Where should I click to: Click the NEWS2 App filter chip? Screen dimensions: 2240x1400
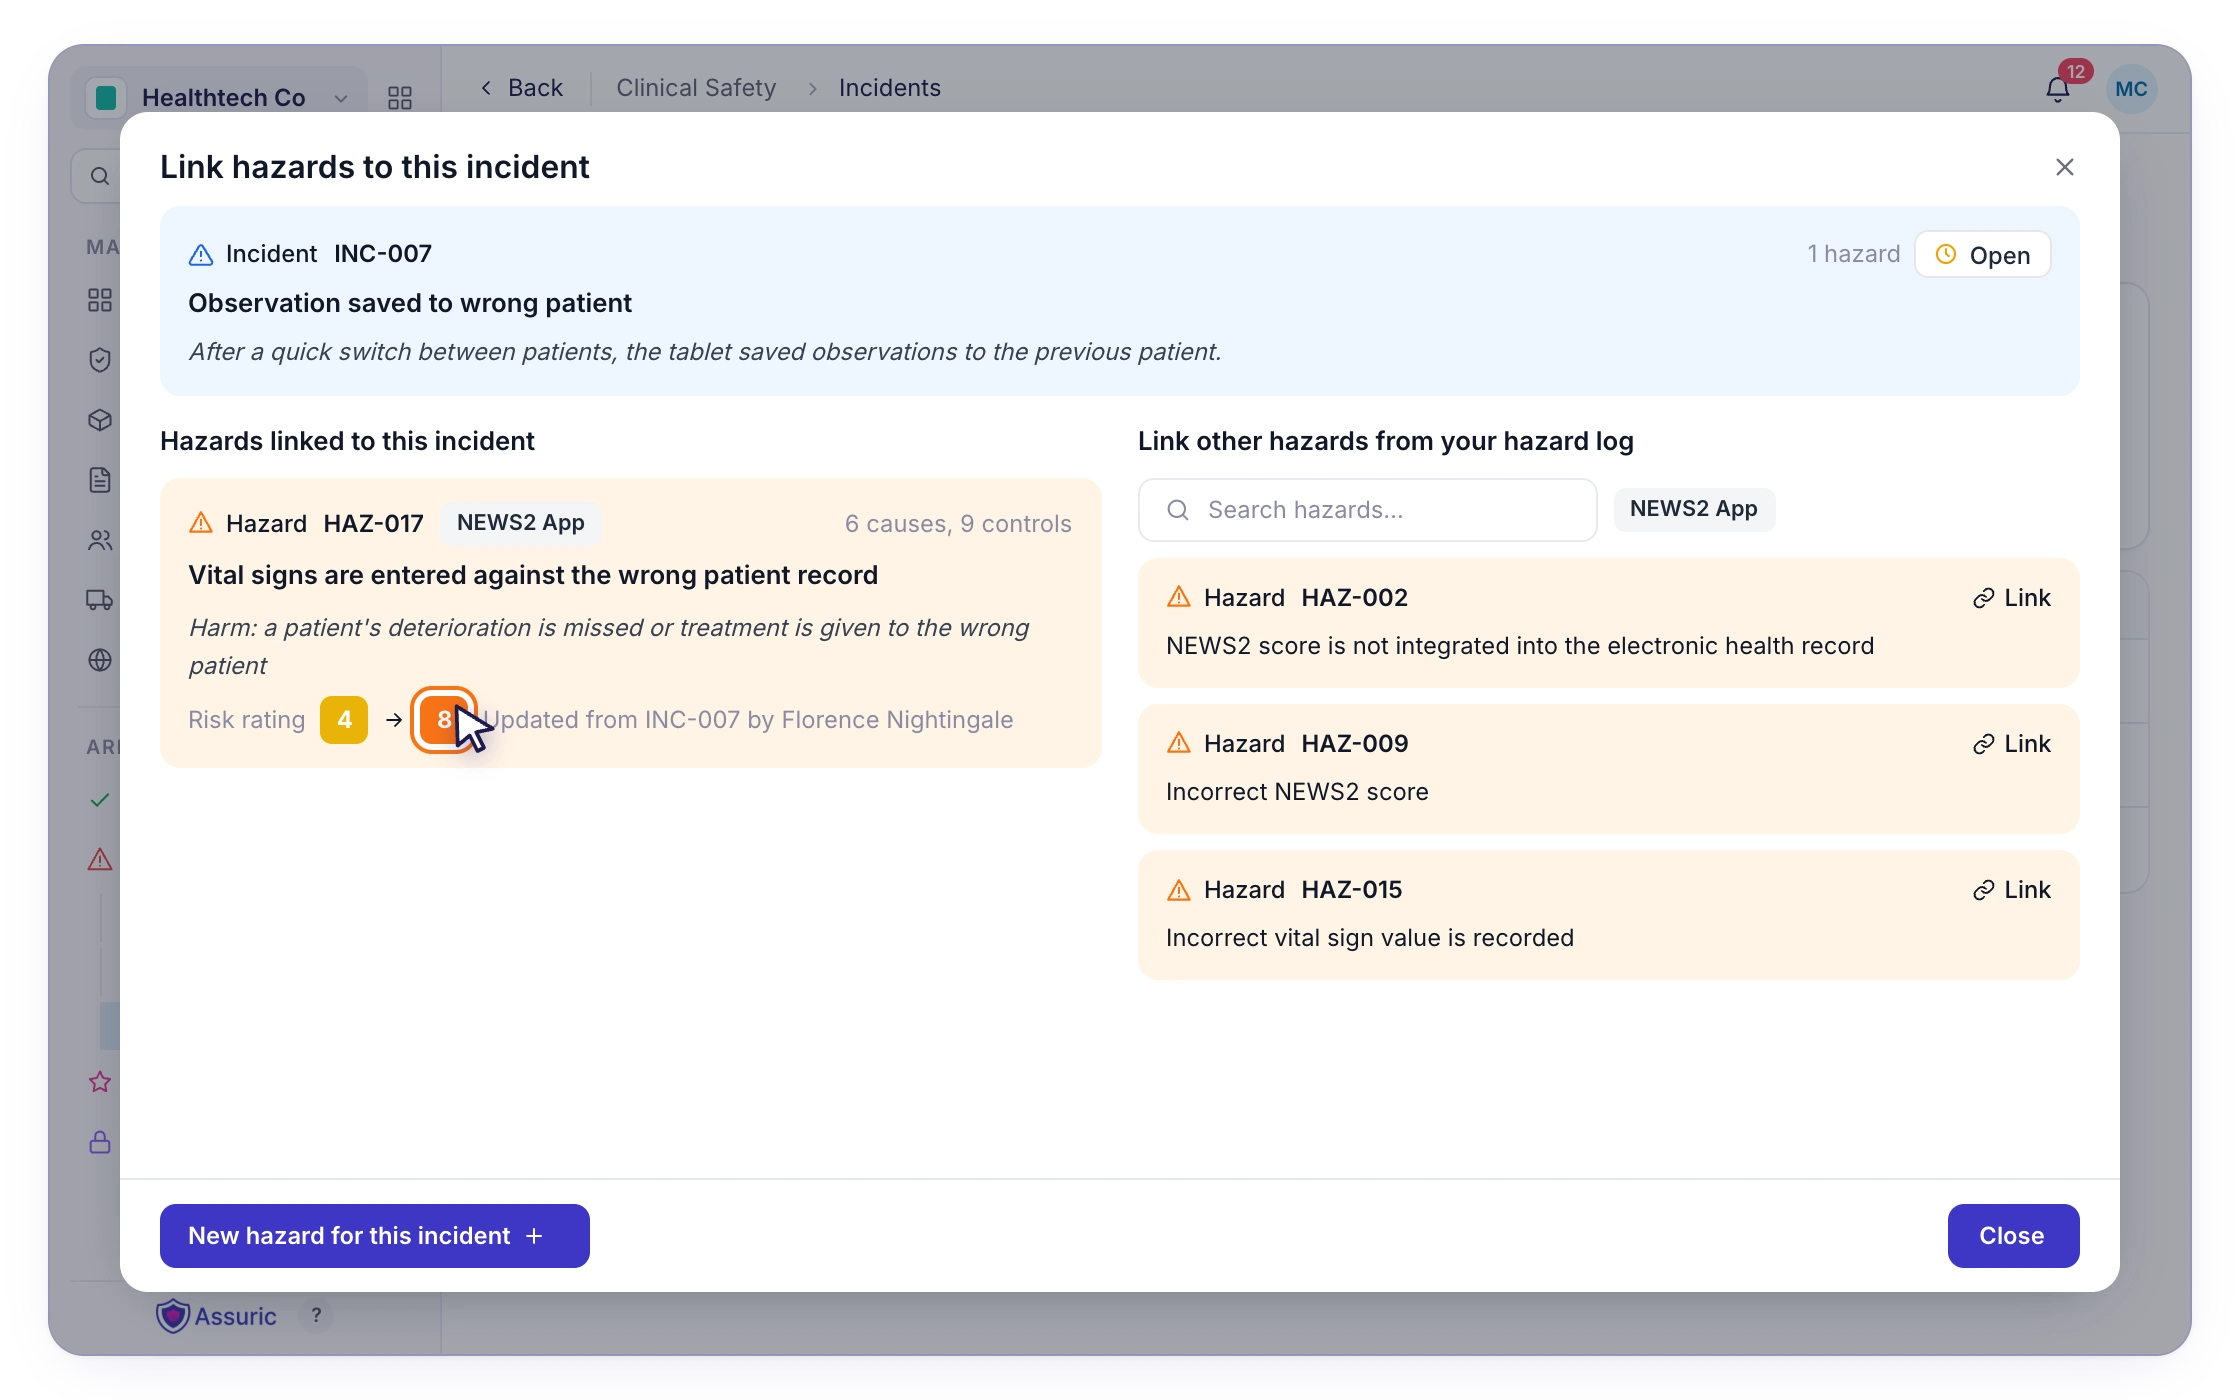(x=1693, y=509)
